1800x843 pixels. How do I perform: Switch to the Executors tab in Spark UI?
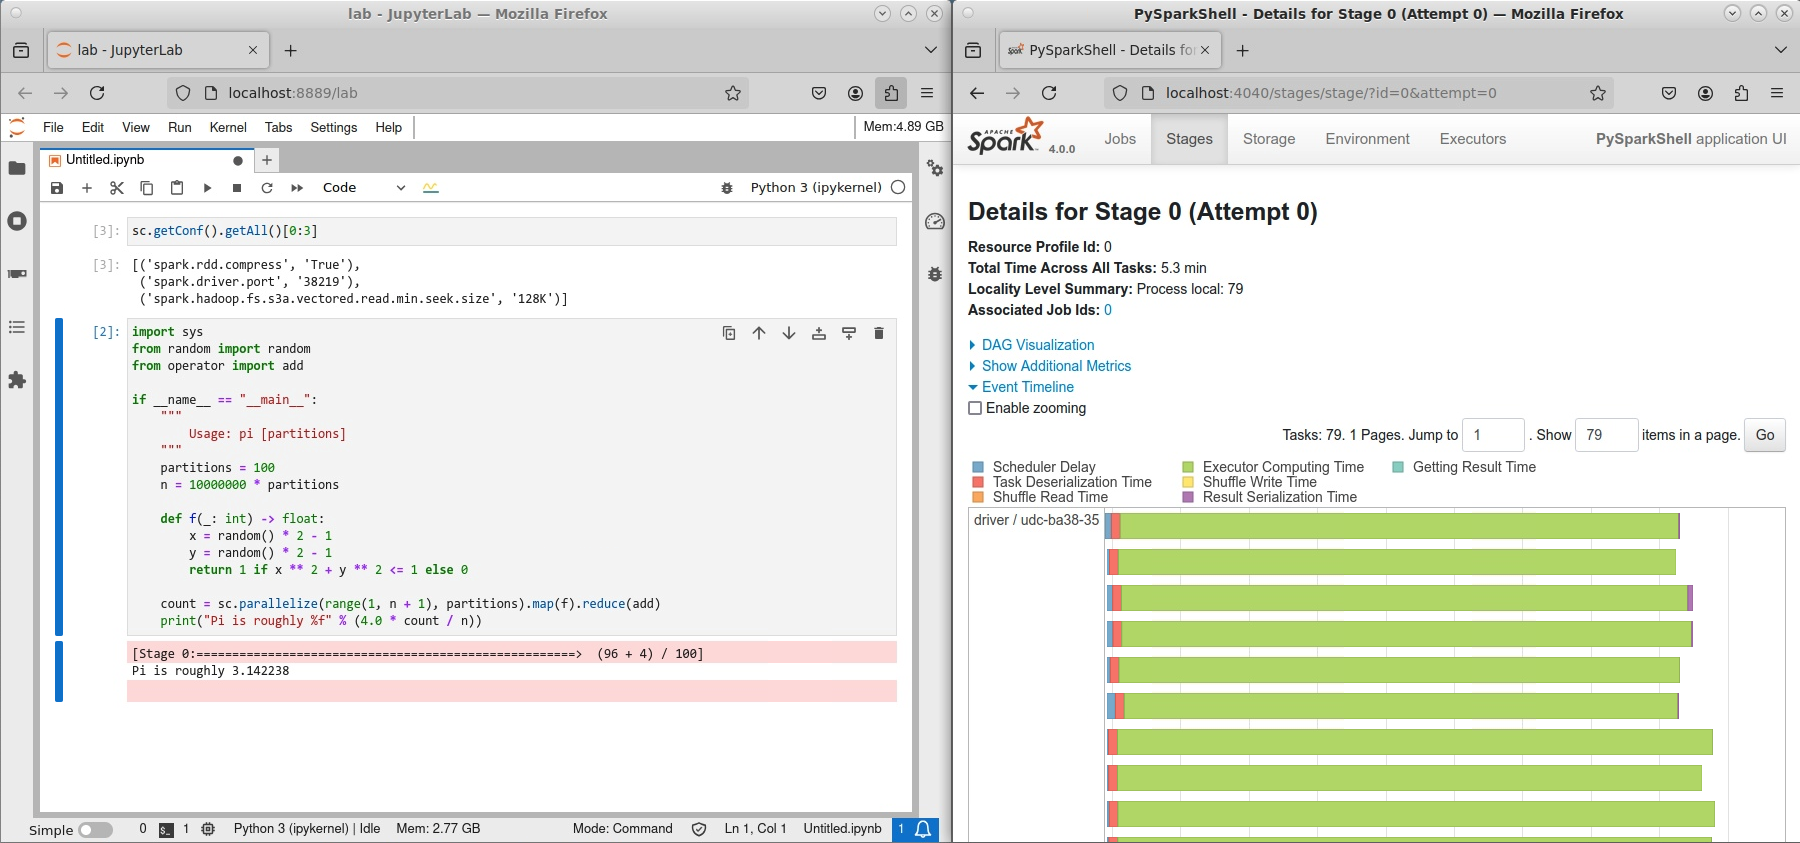click(x=1472, y=139)
